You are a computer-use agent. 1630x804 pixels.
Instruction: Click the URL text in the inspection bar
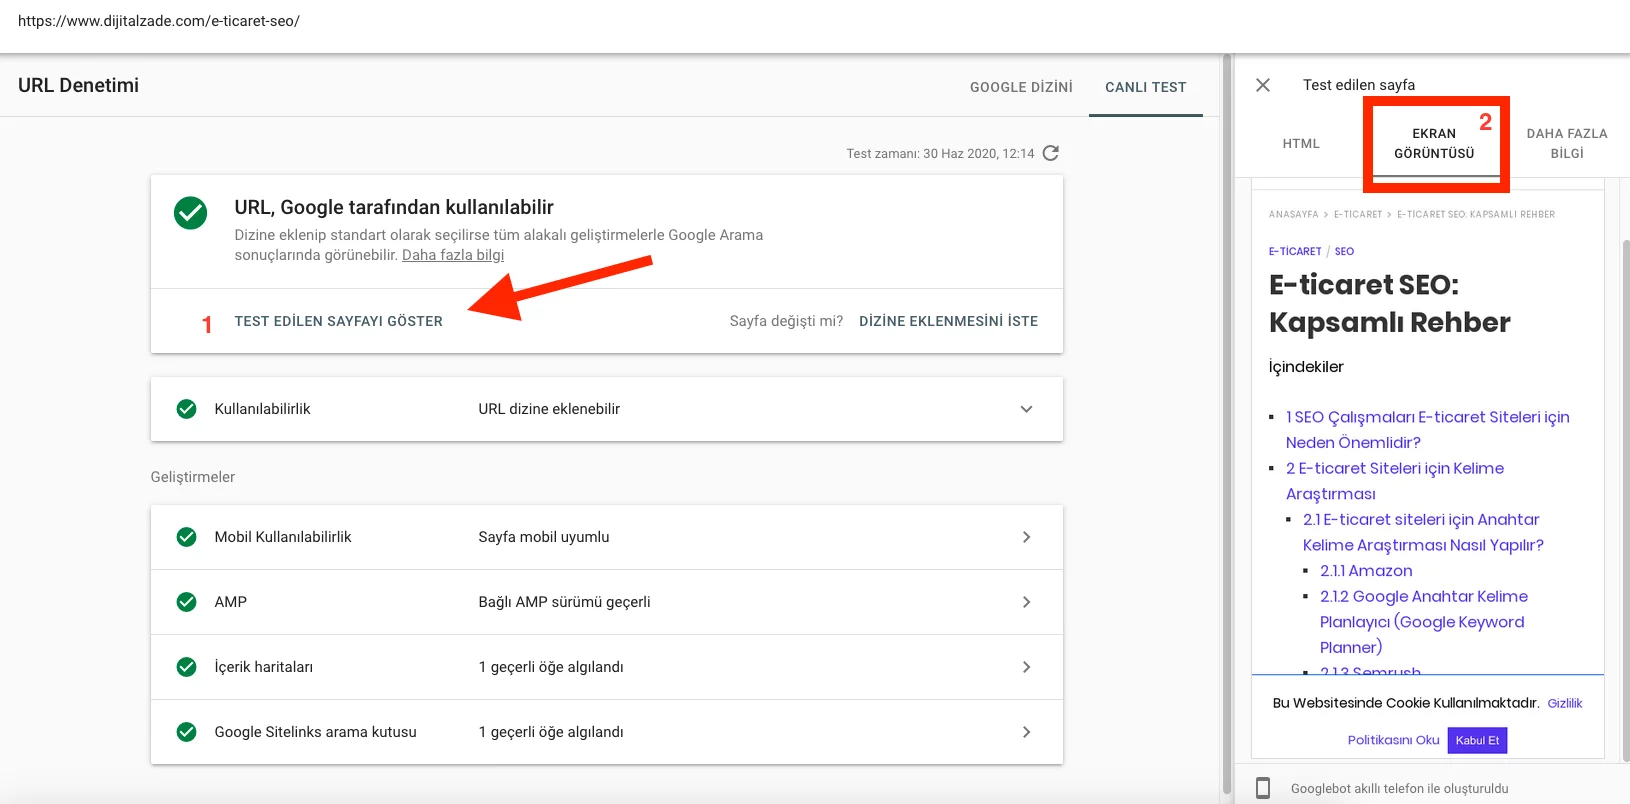point(158,21)
